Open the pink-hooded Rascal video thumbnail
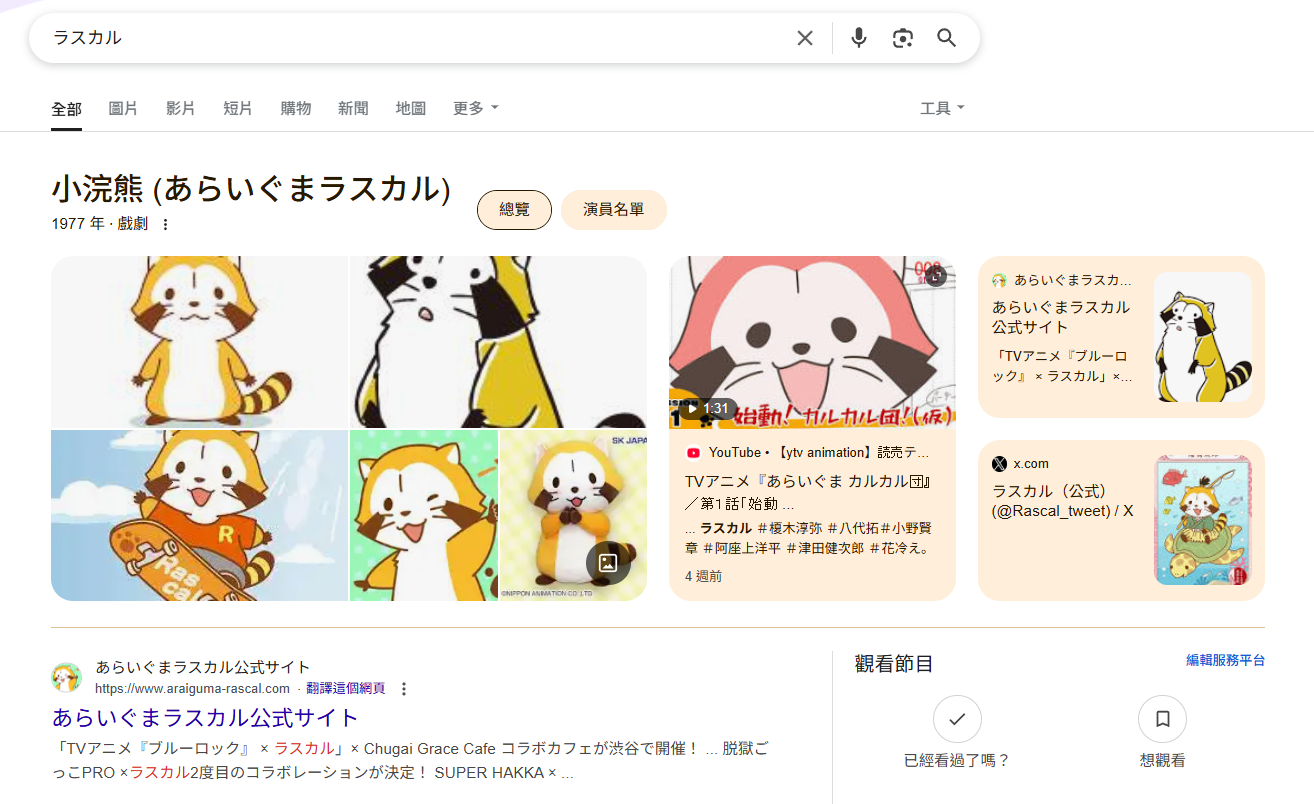This screenshot has height=804, width=1314. point(812,342)
